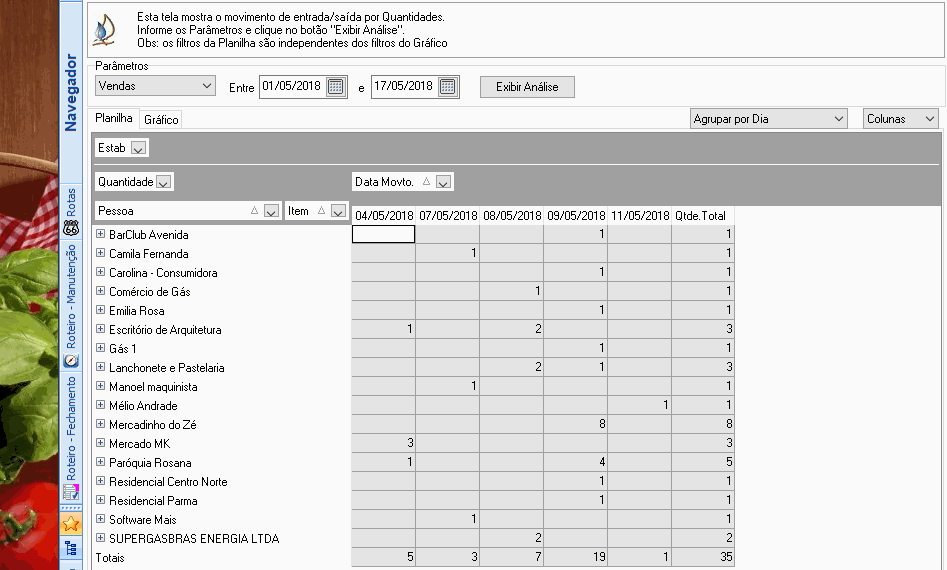Open the end date calendar picker
947x570 pixels.
coord(448,87)
